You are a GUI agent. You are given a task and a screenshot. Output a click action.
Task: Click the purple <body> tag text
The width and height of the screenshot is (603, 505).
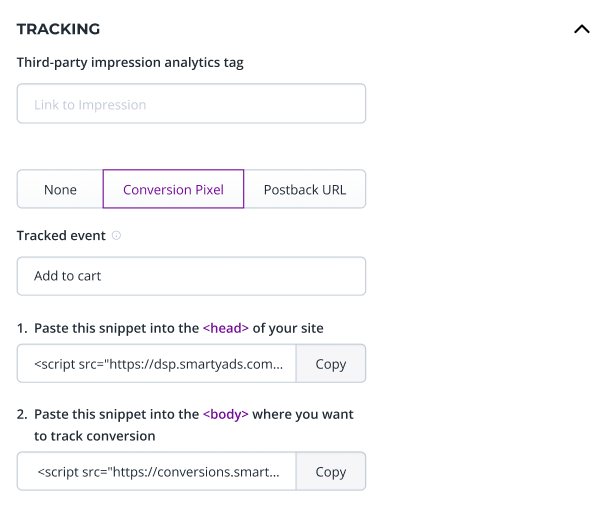coord(225,414)
